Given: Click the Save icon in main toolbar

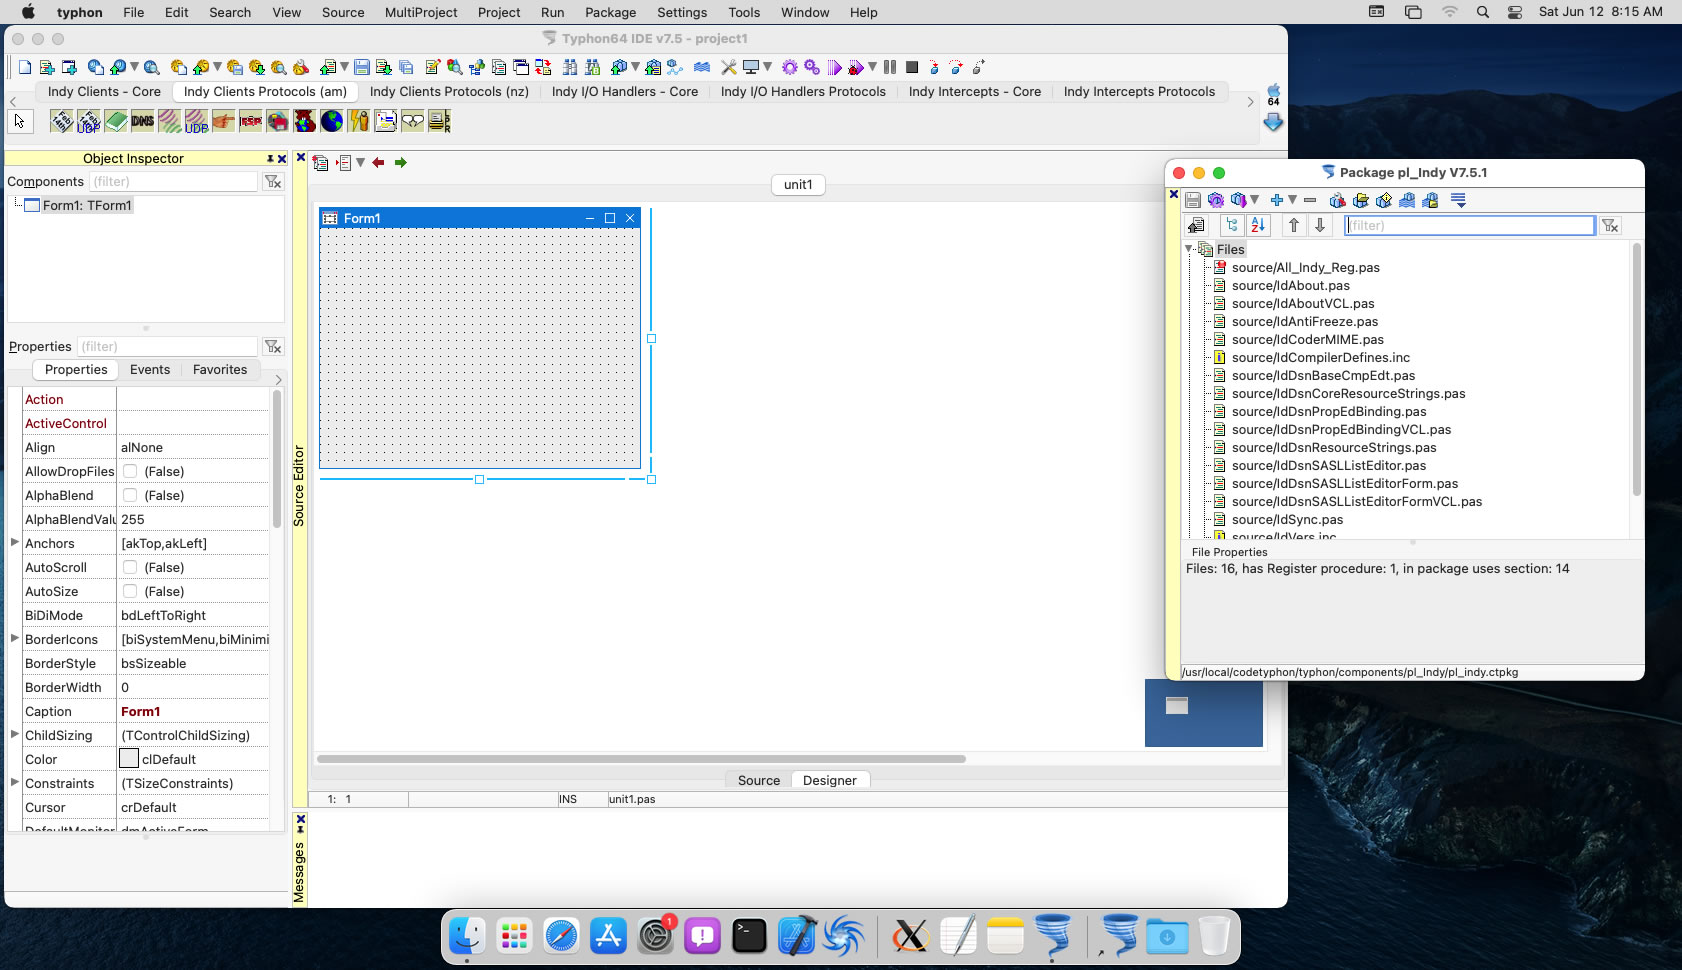Looking at the screenshot, I should pos(362,67).
